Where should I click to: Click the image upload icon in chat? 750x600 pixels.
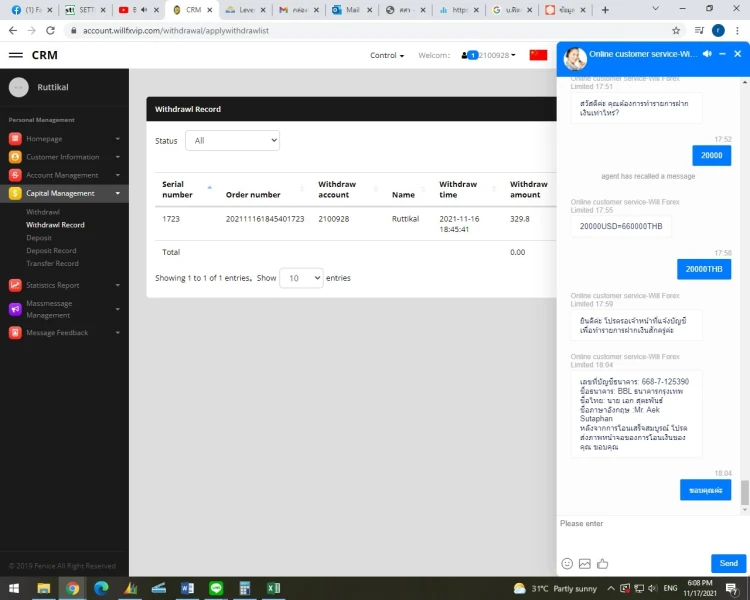(x=585, y=564)
